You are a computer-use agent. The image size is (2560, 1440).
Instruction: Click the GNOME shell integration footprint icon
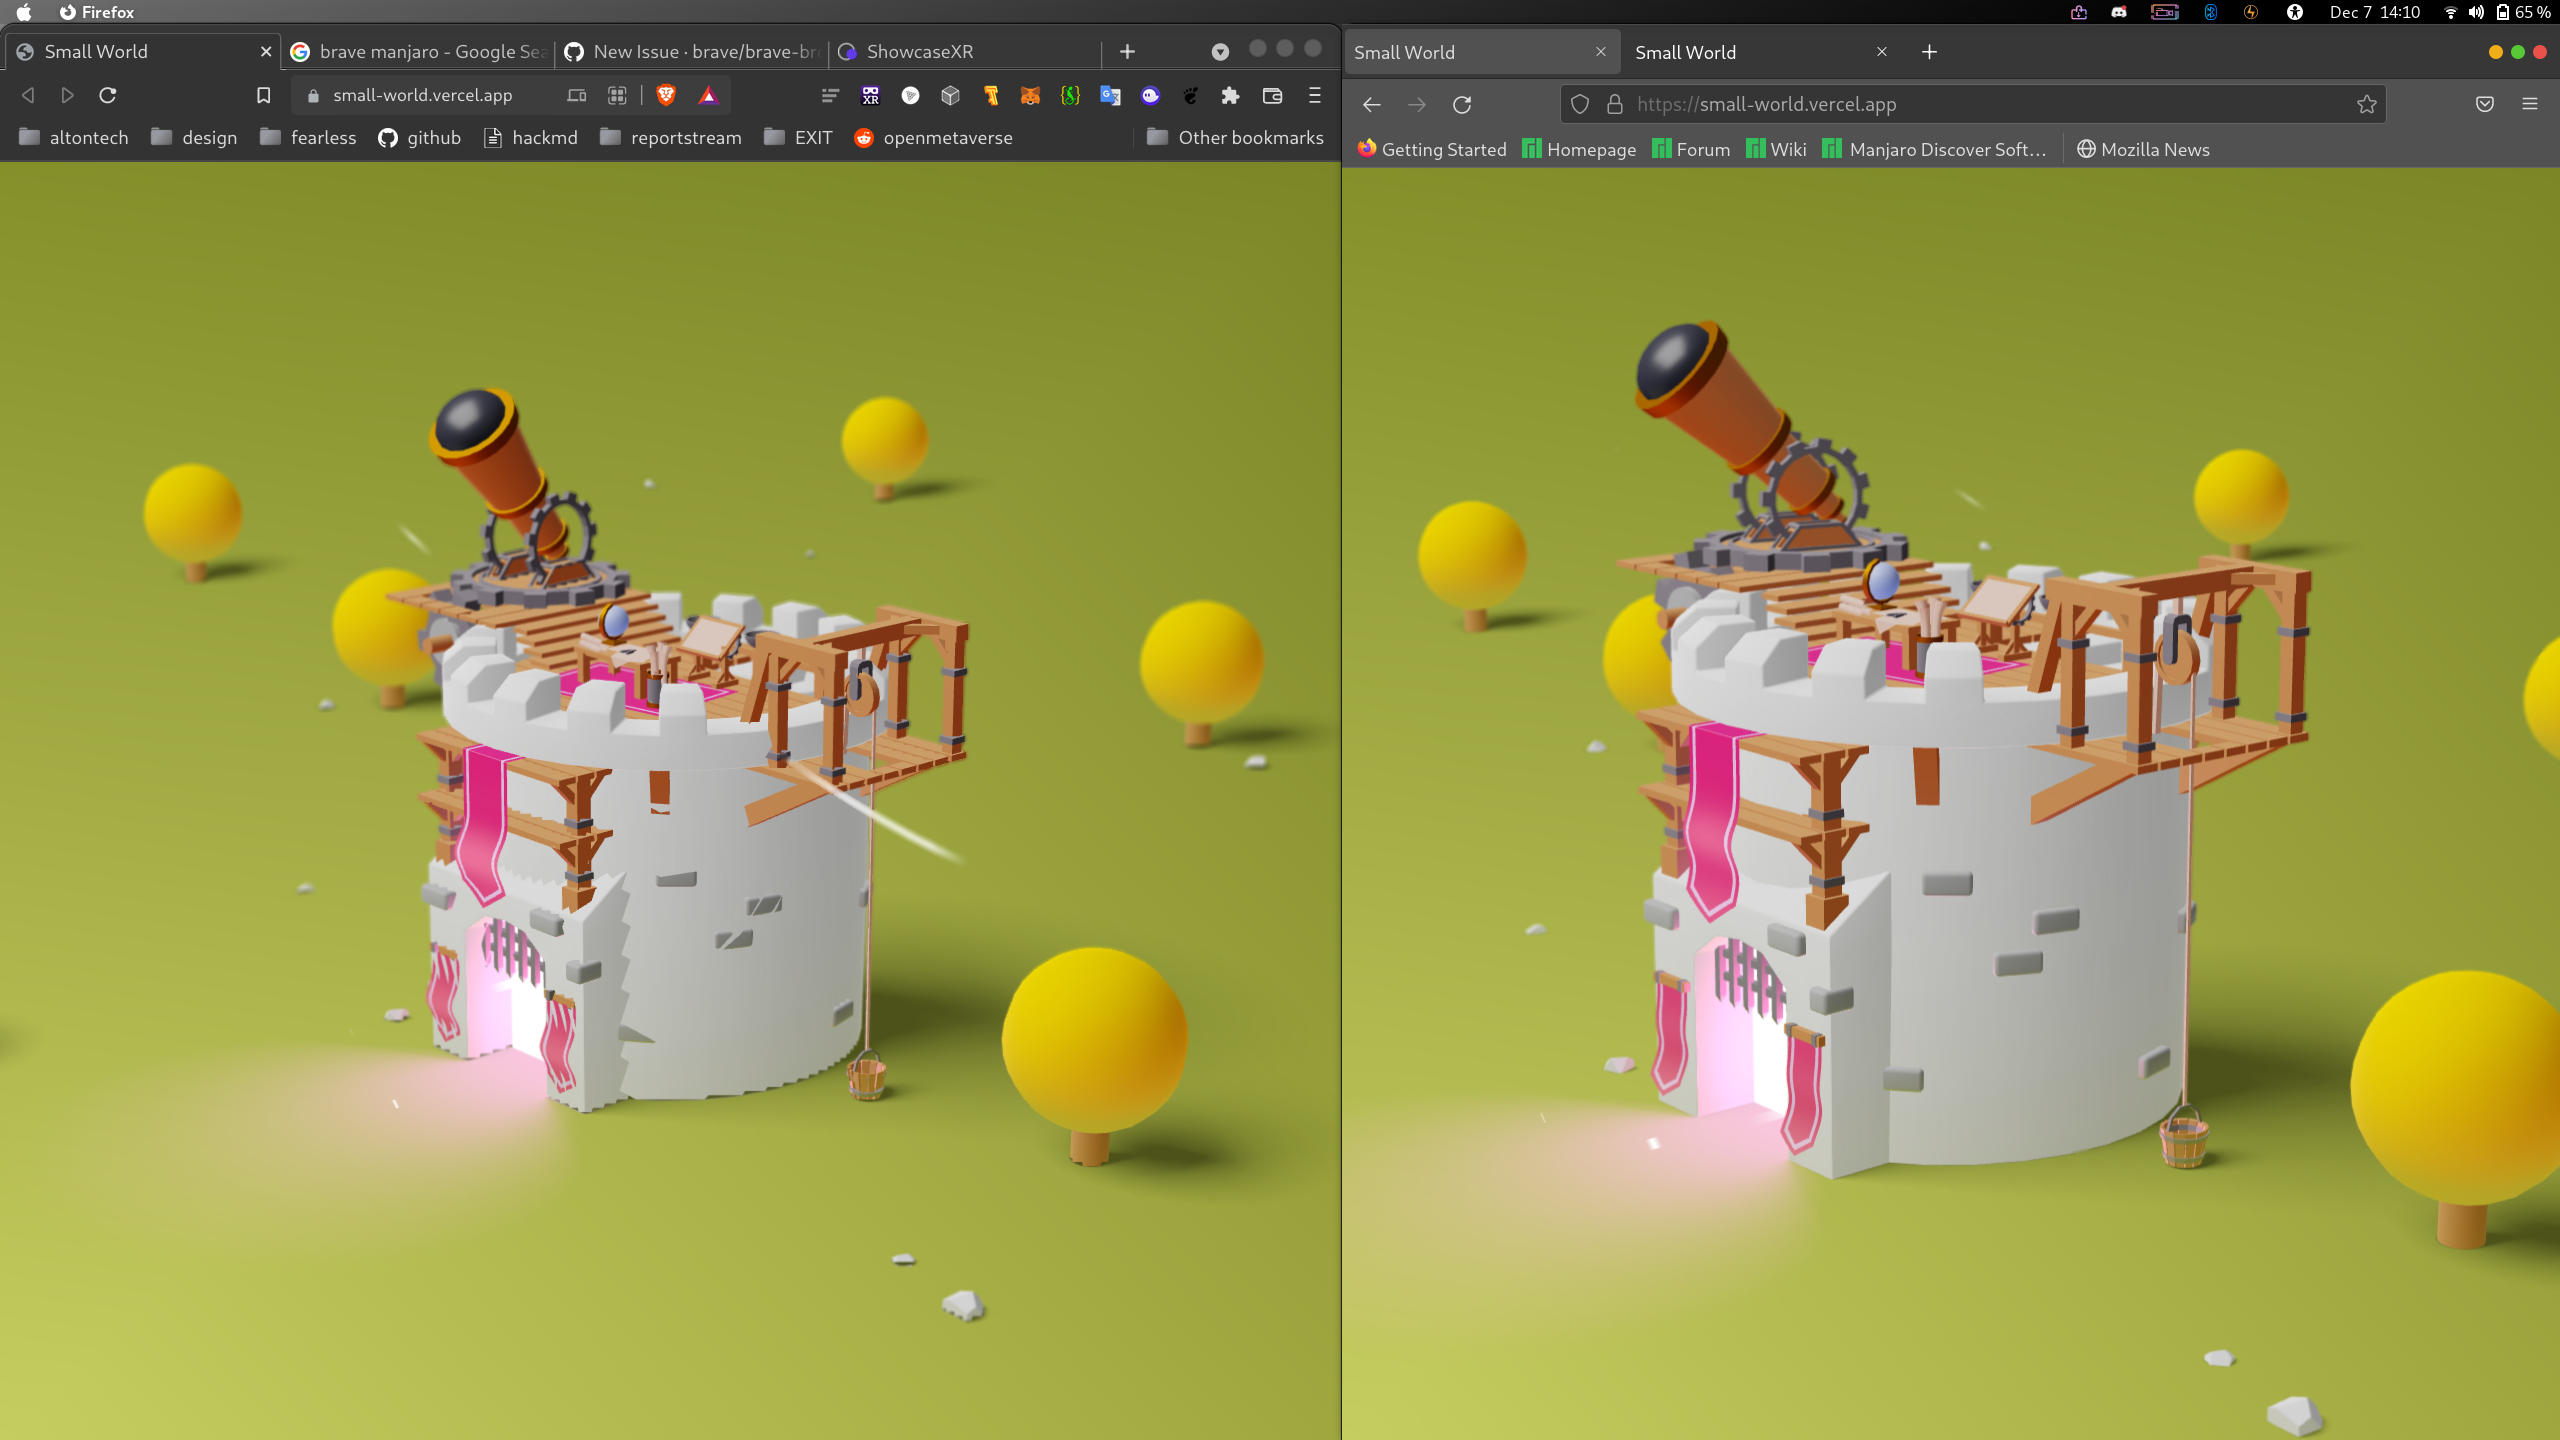(1190, 95)
